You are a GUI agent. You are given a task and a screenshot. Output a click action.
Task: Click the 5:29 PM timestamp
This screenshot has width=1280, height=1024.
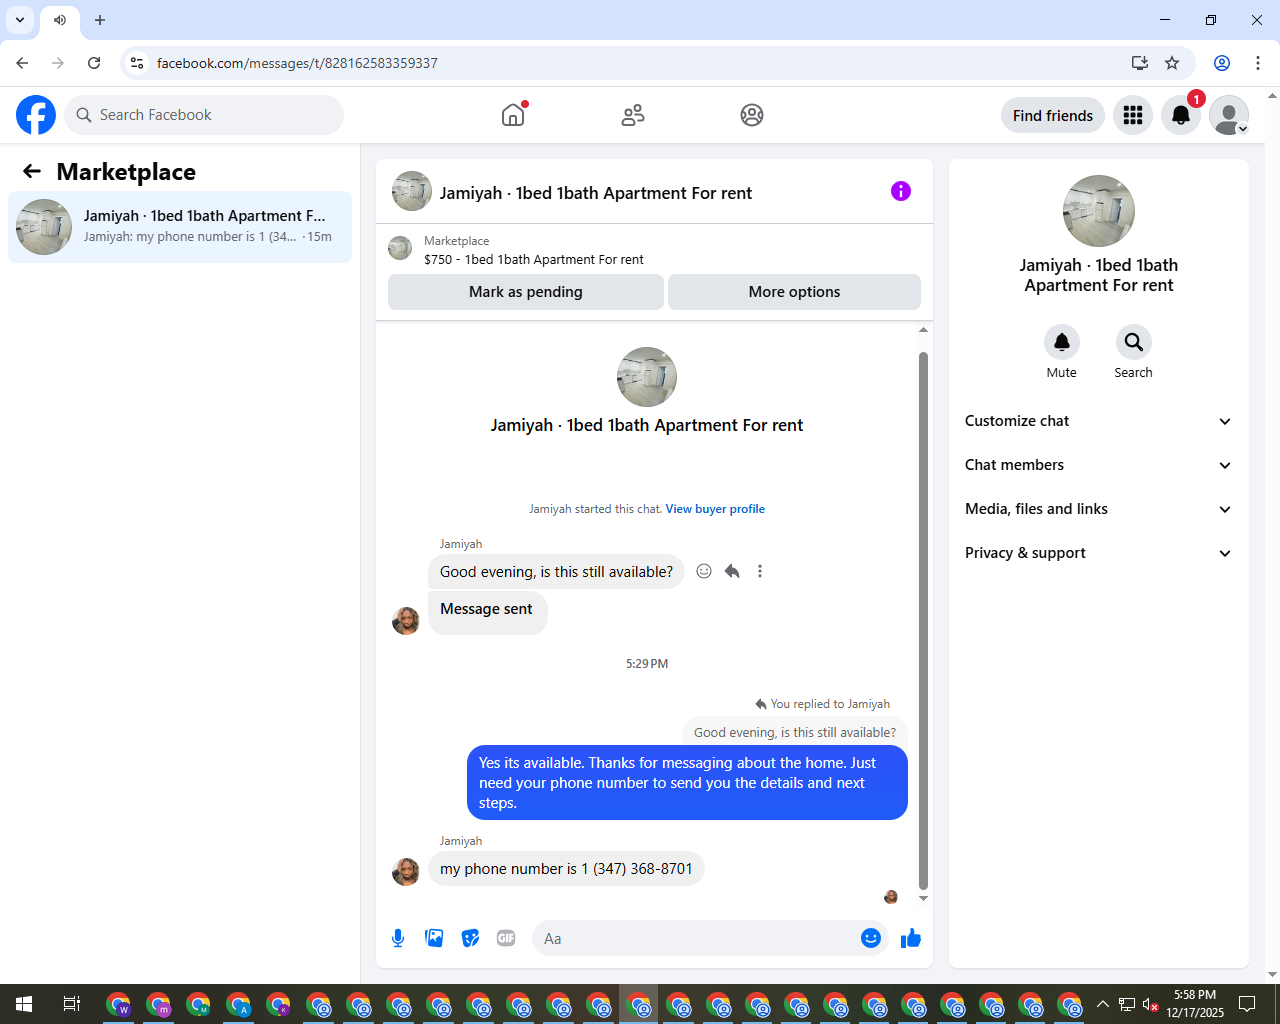click(x=647, y=664)
